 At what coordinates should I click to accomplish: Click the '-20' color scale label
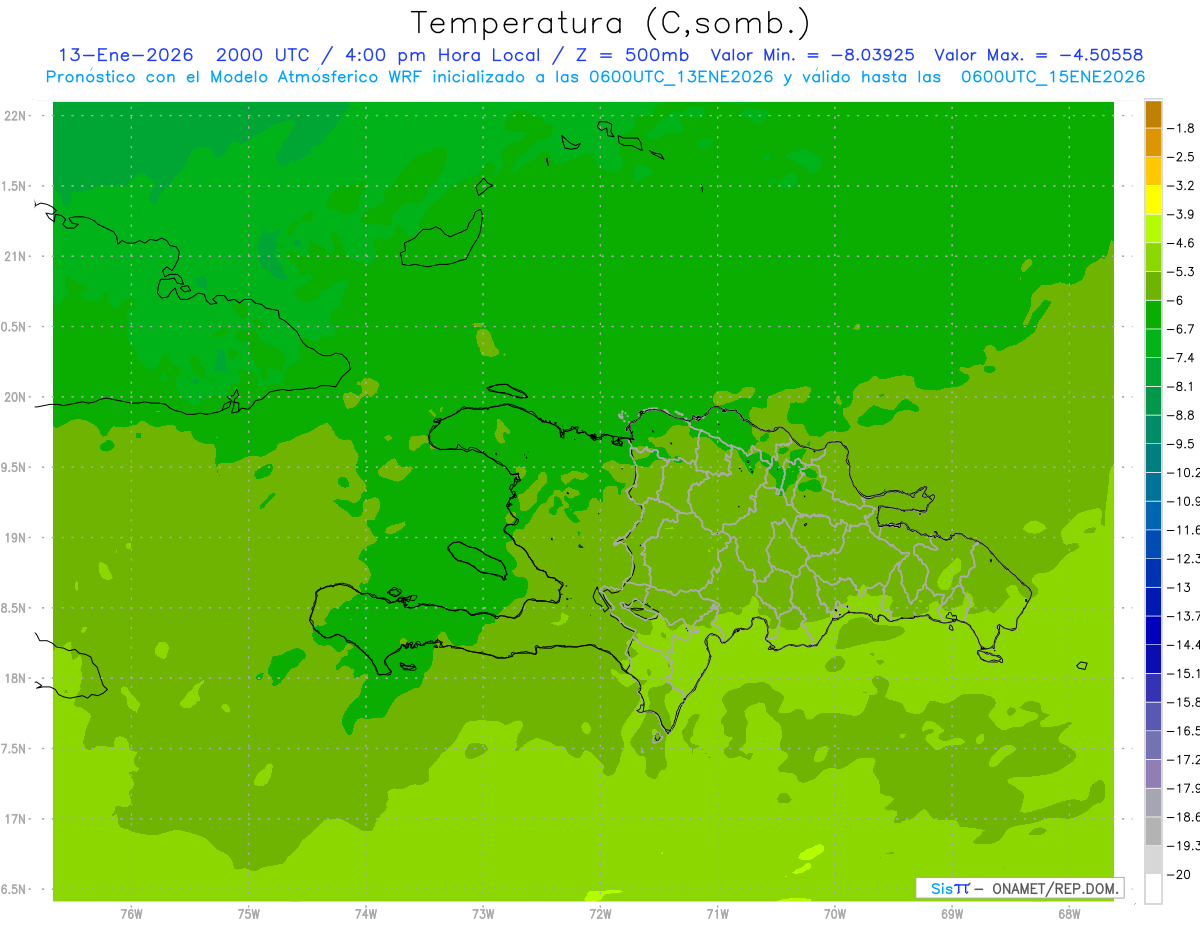click(1179, 874)
